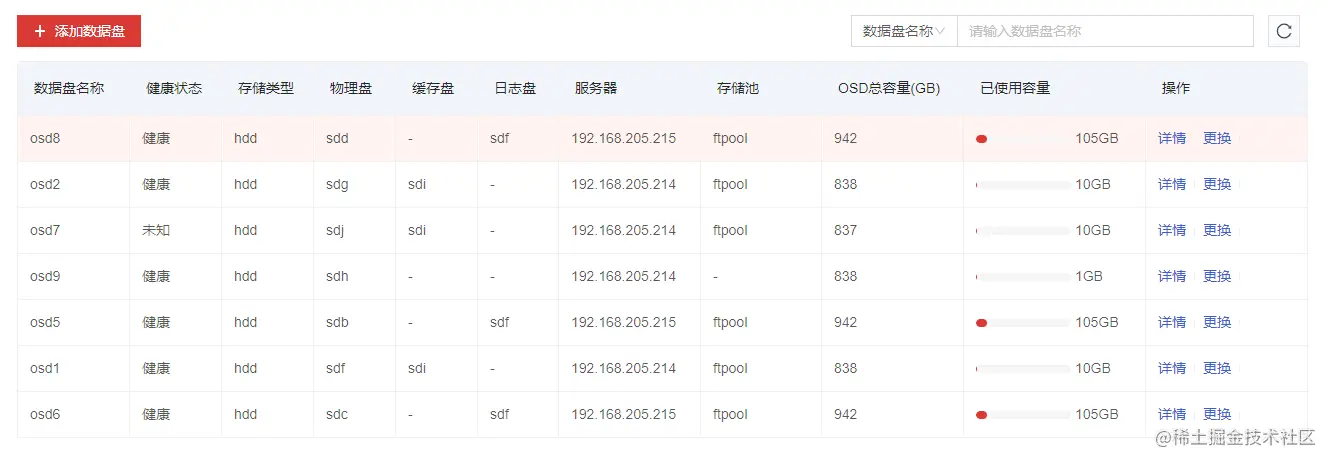
Task: Click plus icon on 添加数据盘 button
Action: tap(40, 31)
